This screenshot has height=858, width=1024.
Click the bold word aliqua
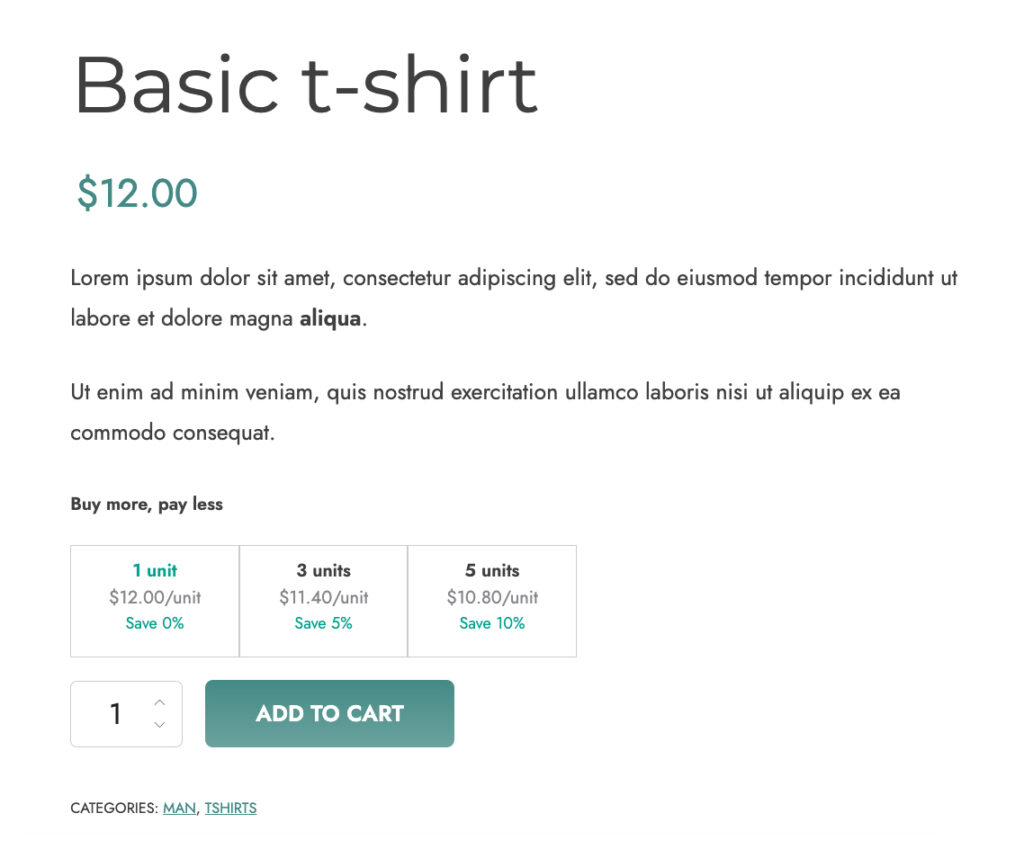(330, 319)
